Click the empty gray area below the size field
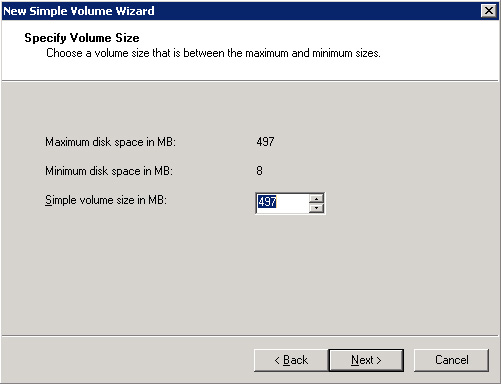The height and width of the screenshot is (384, 501). click(x=250, y=273)
